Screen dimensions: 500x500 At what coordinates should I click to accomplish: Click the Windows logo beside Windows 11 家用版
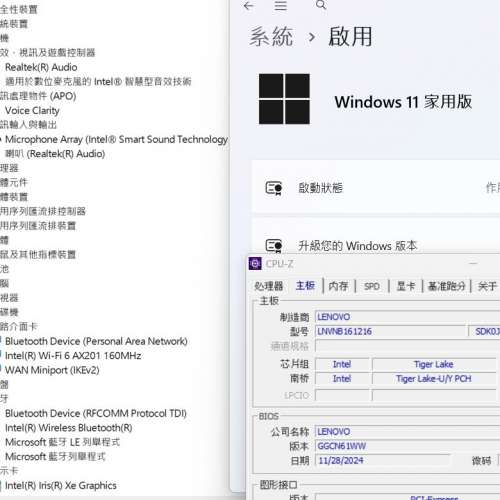click(x=284, y=99)
